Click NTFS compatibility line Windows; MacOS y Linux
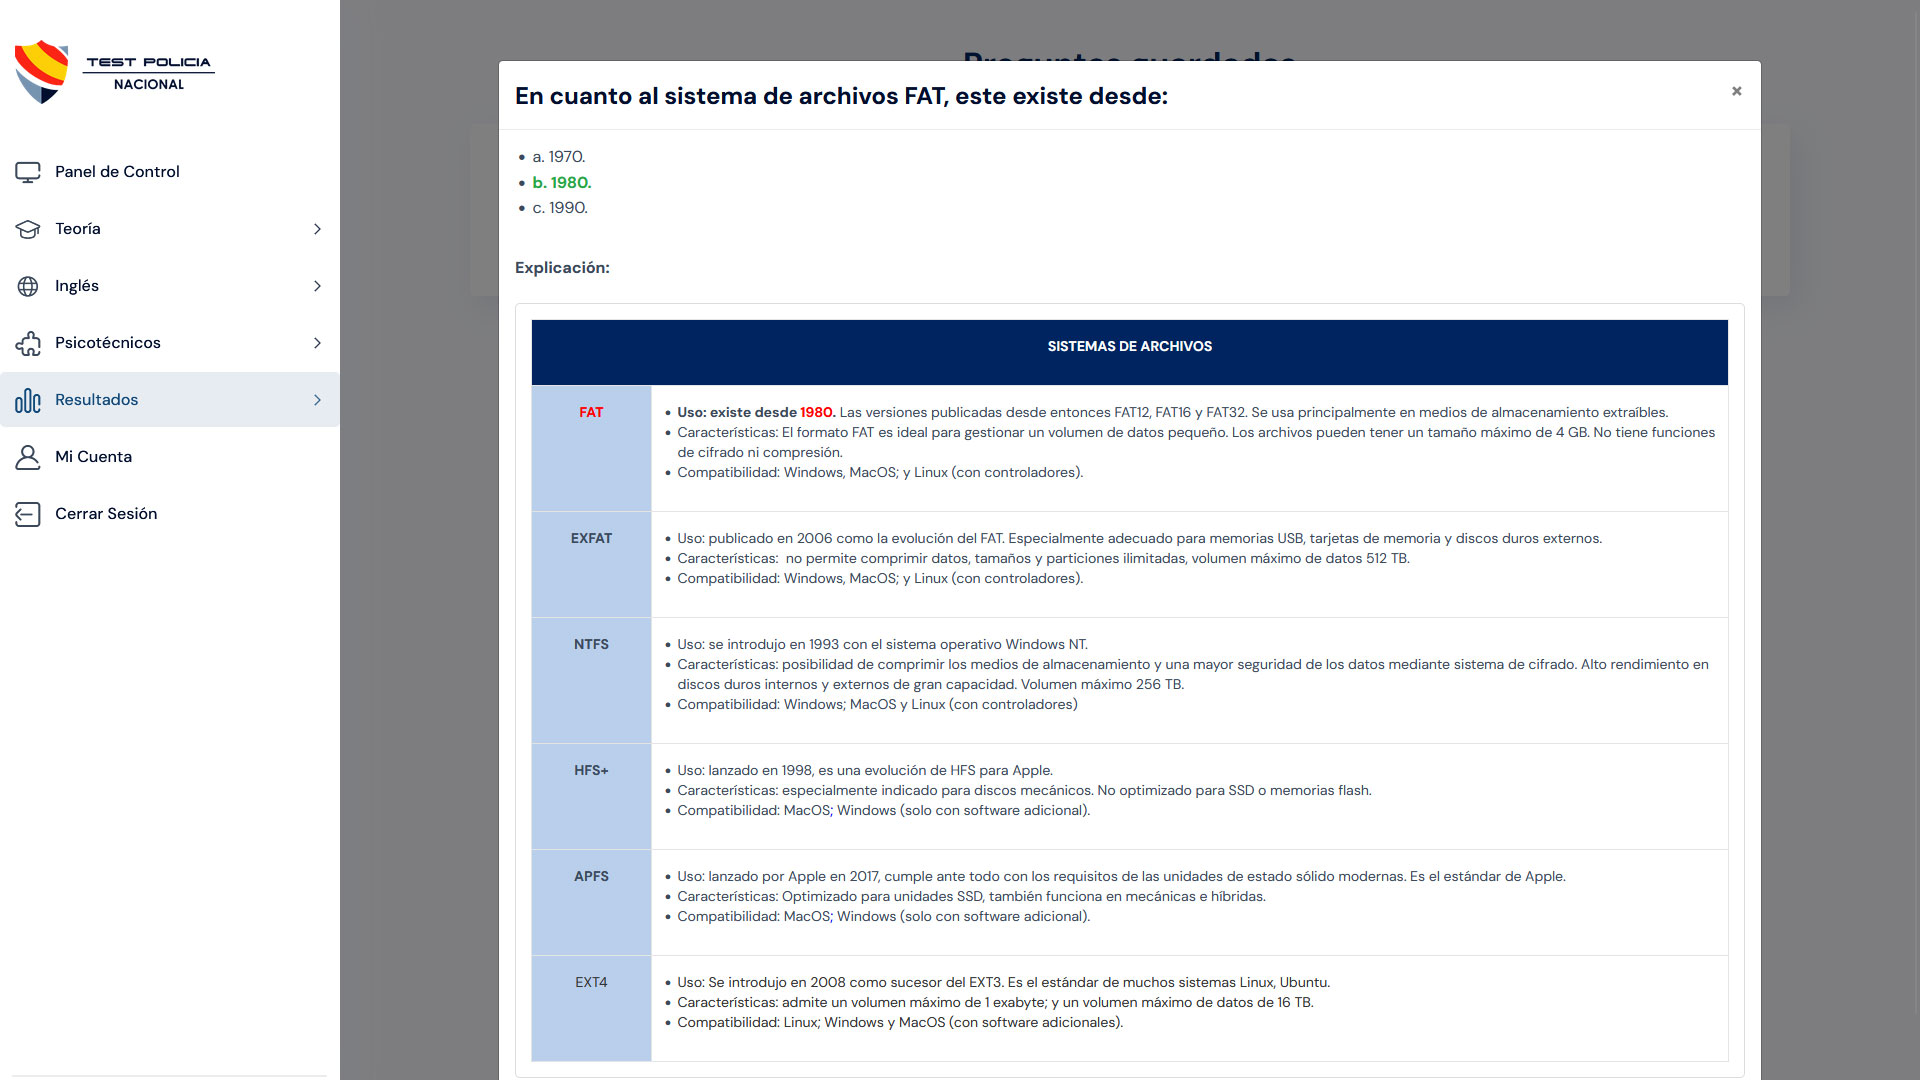This screenshot has height=1080, width=1920. [877, 704]
